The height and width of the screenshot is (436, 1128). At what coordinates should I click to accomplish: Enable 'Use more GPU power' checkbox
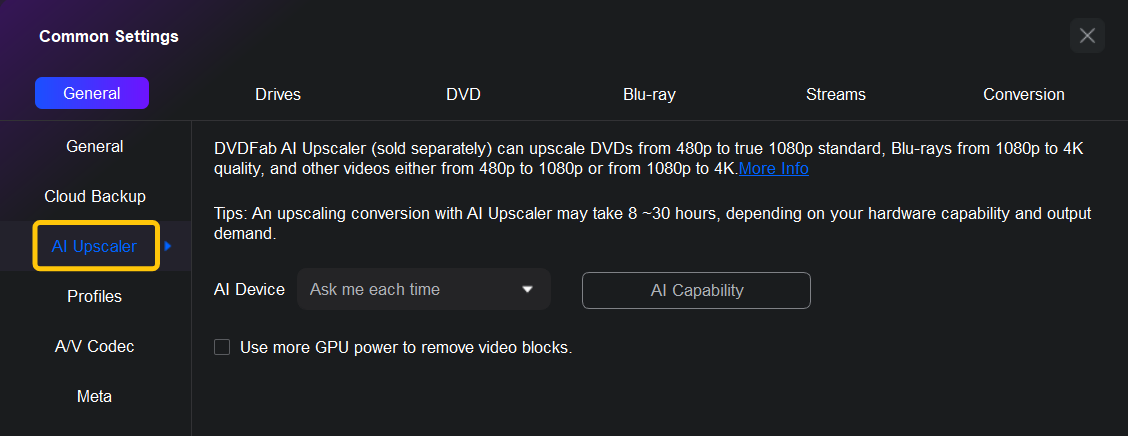(222, 348)
